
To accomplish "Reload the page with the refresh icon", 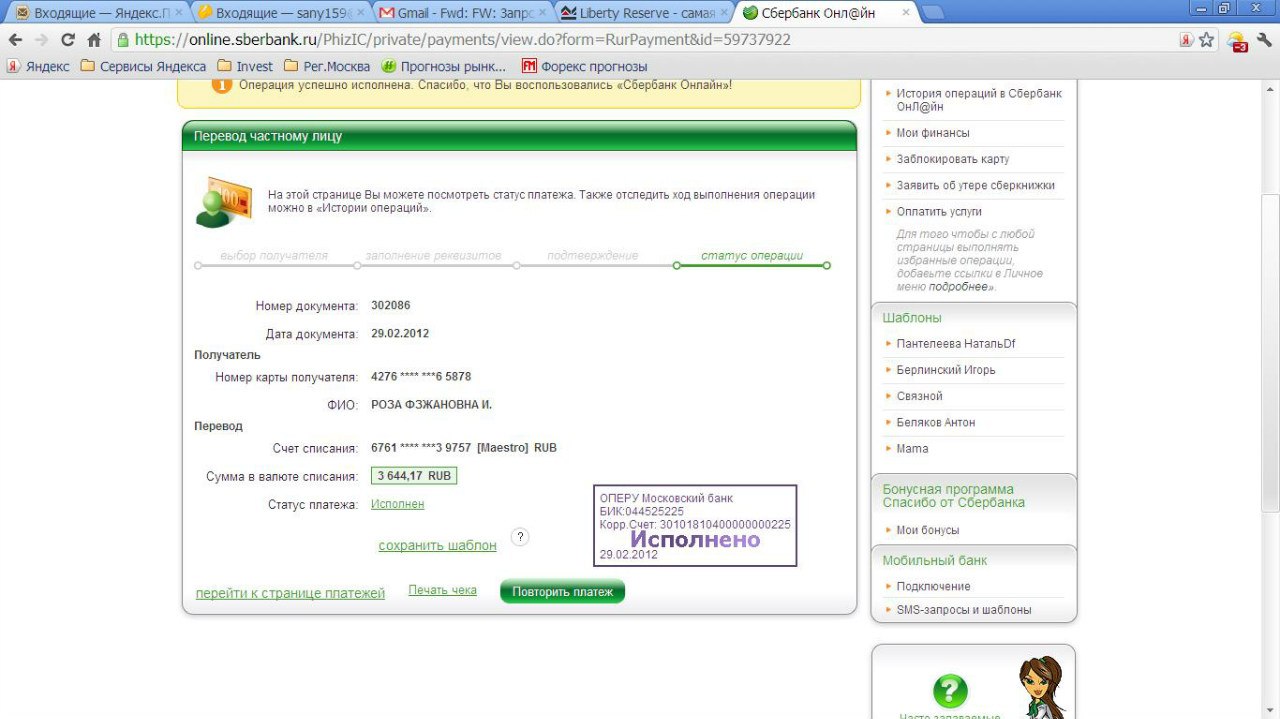I will tap(68, 40).
